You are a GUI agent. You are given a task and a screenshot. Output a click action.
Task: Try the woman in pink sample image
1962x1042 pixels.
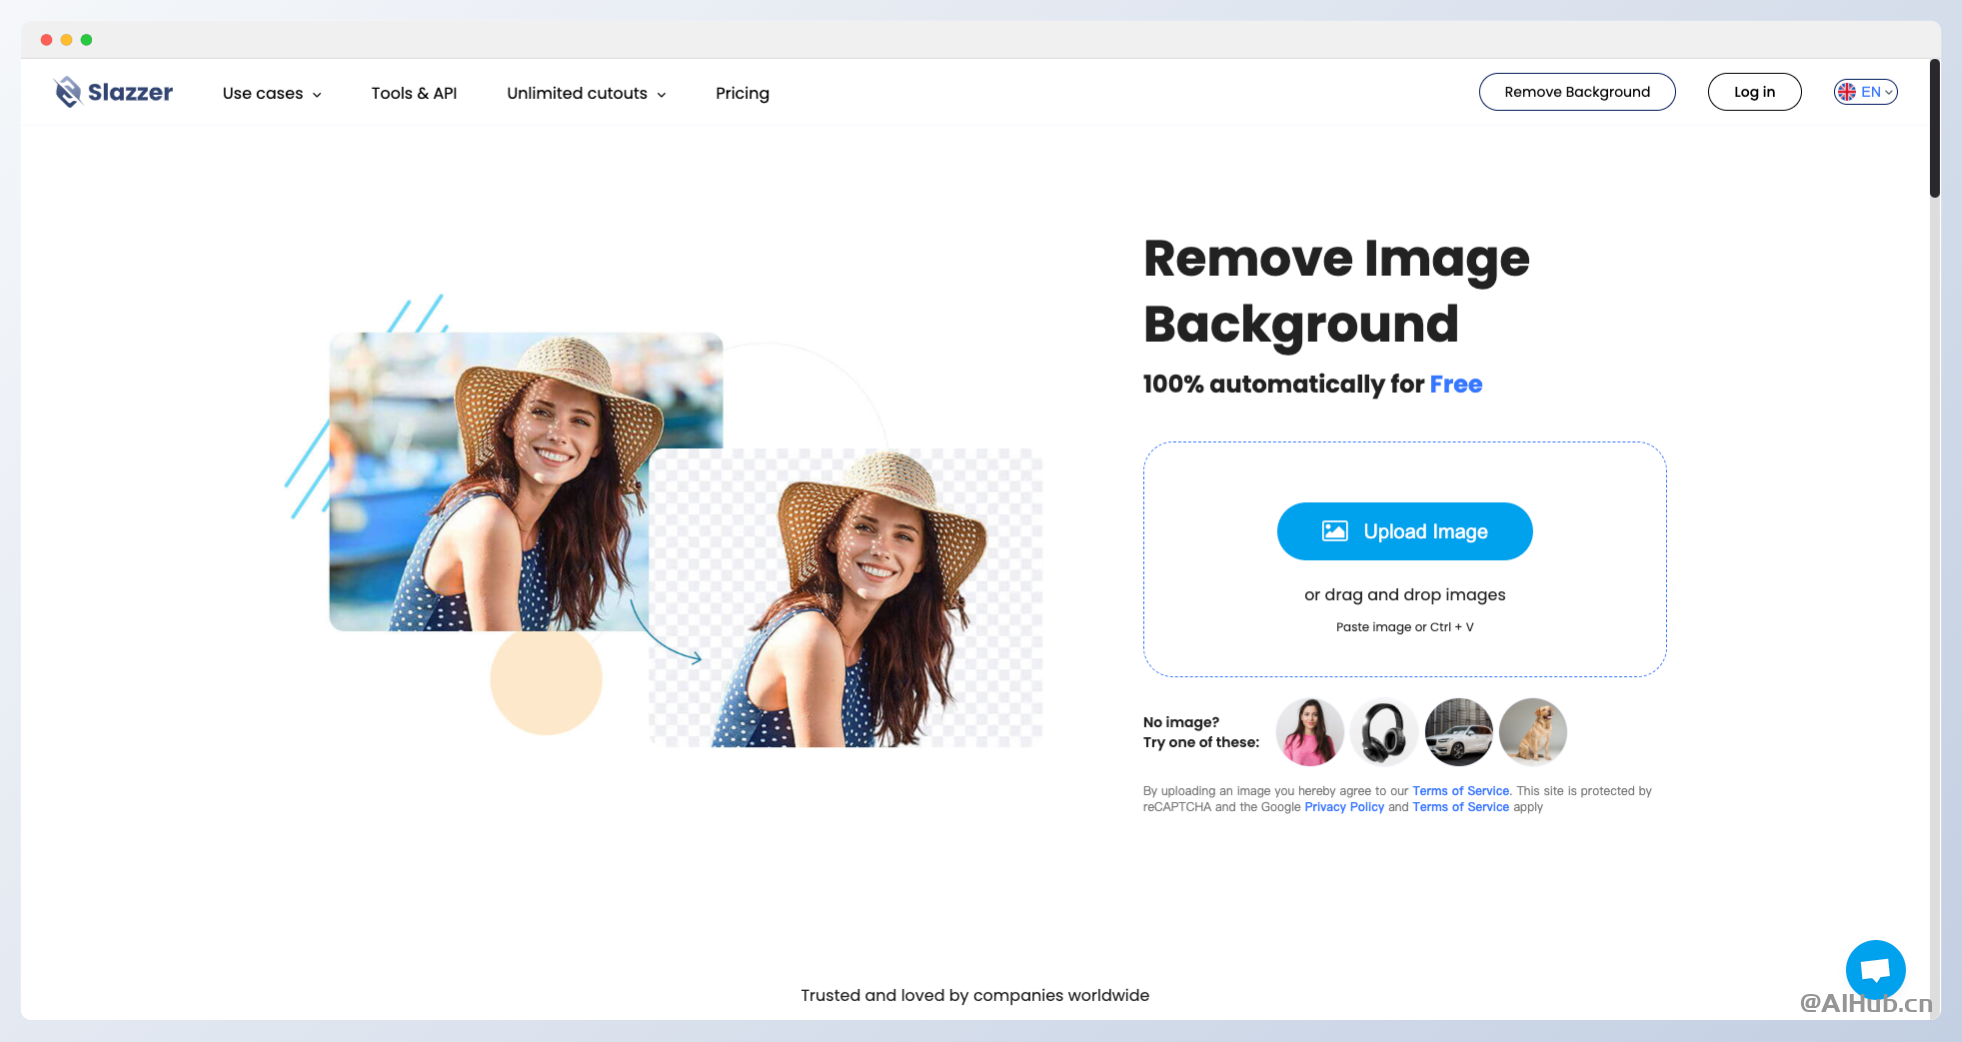point(1310,732)
